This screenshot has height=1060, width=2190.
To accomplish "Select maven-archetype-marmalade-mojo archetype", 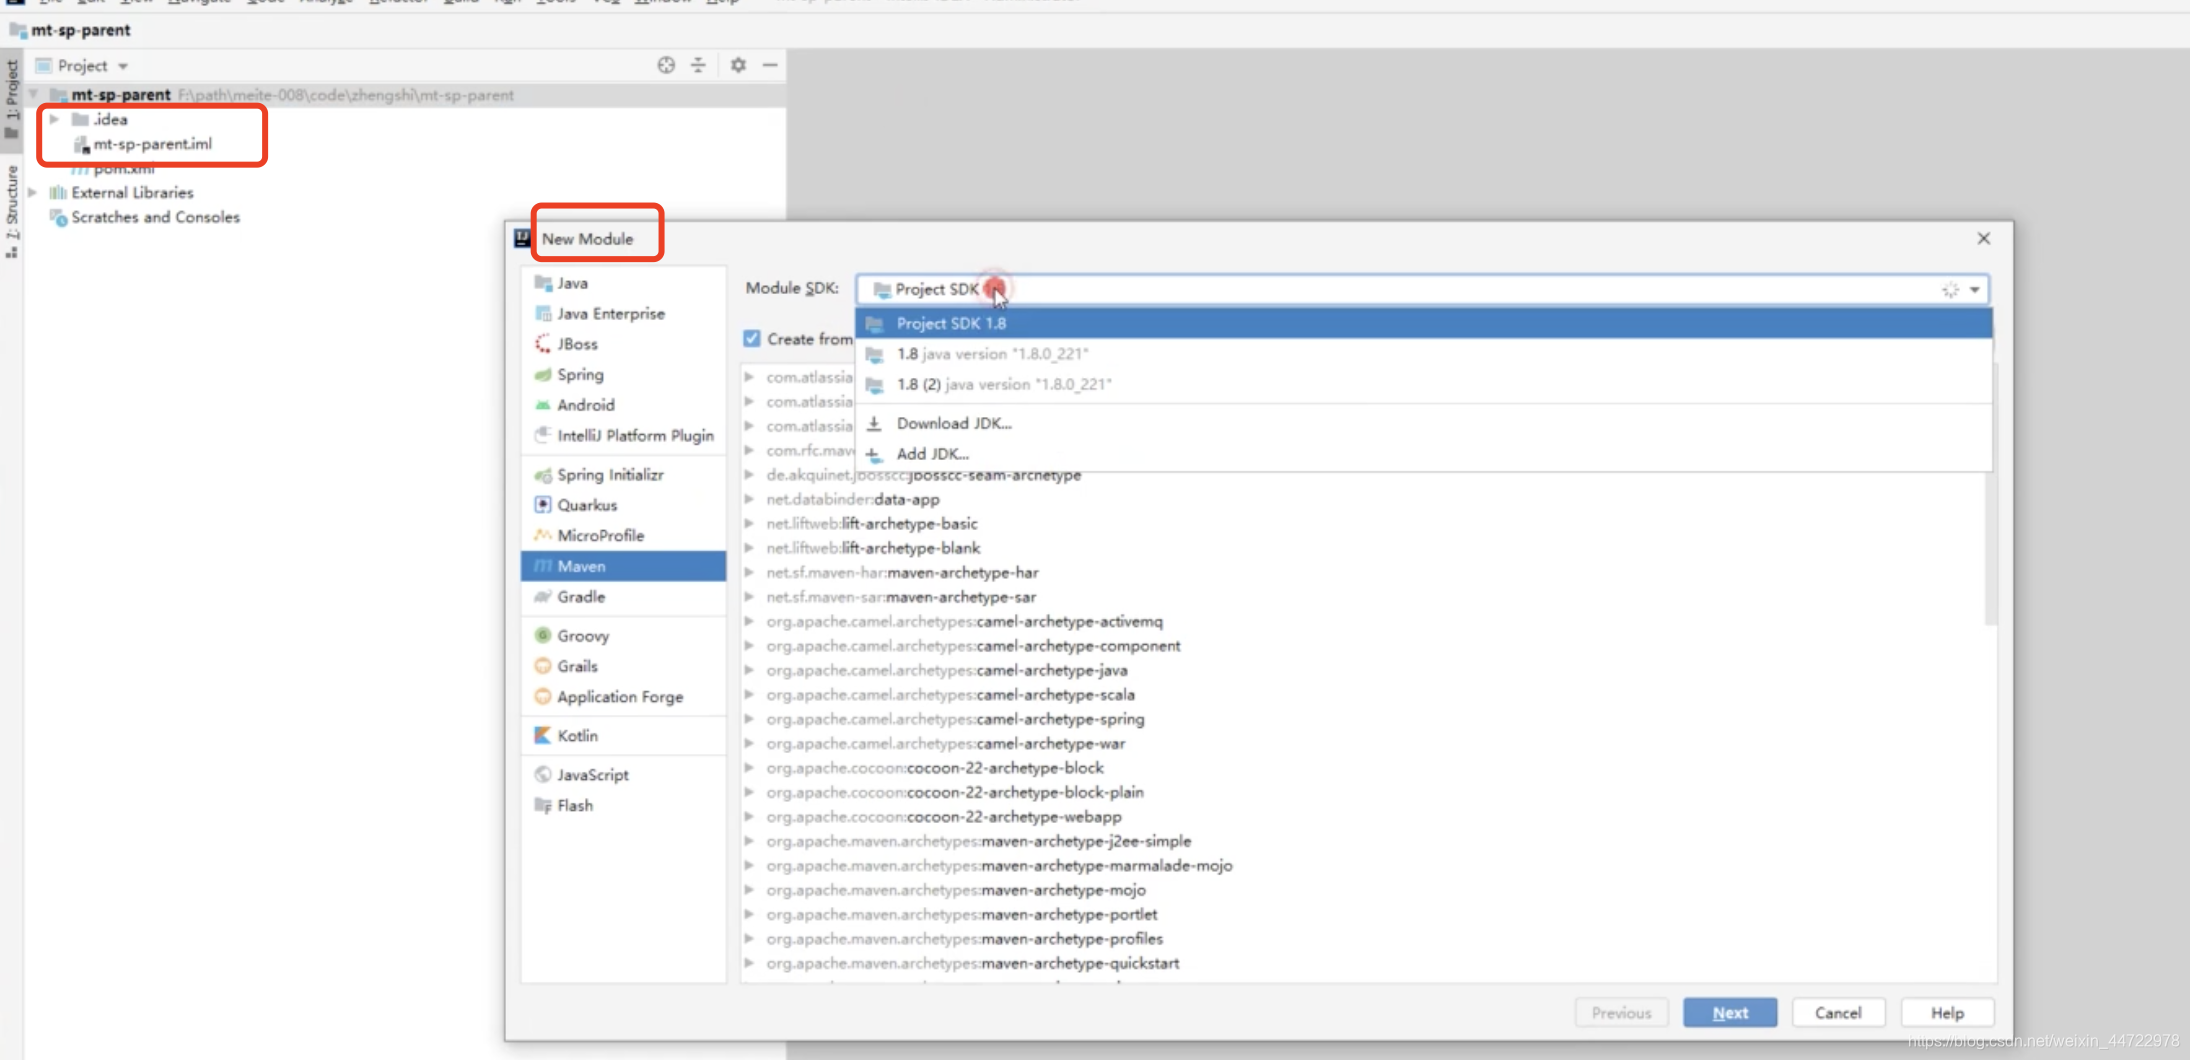I will tap(999, 866).
